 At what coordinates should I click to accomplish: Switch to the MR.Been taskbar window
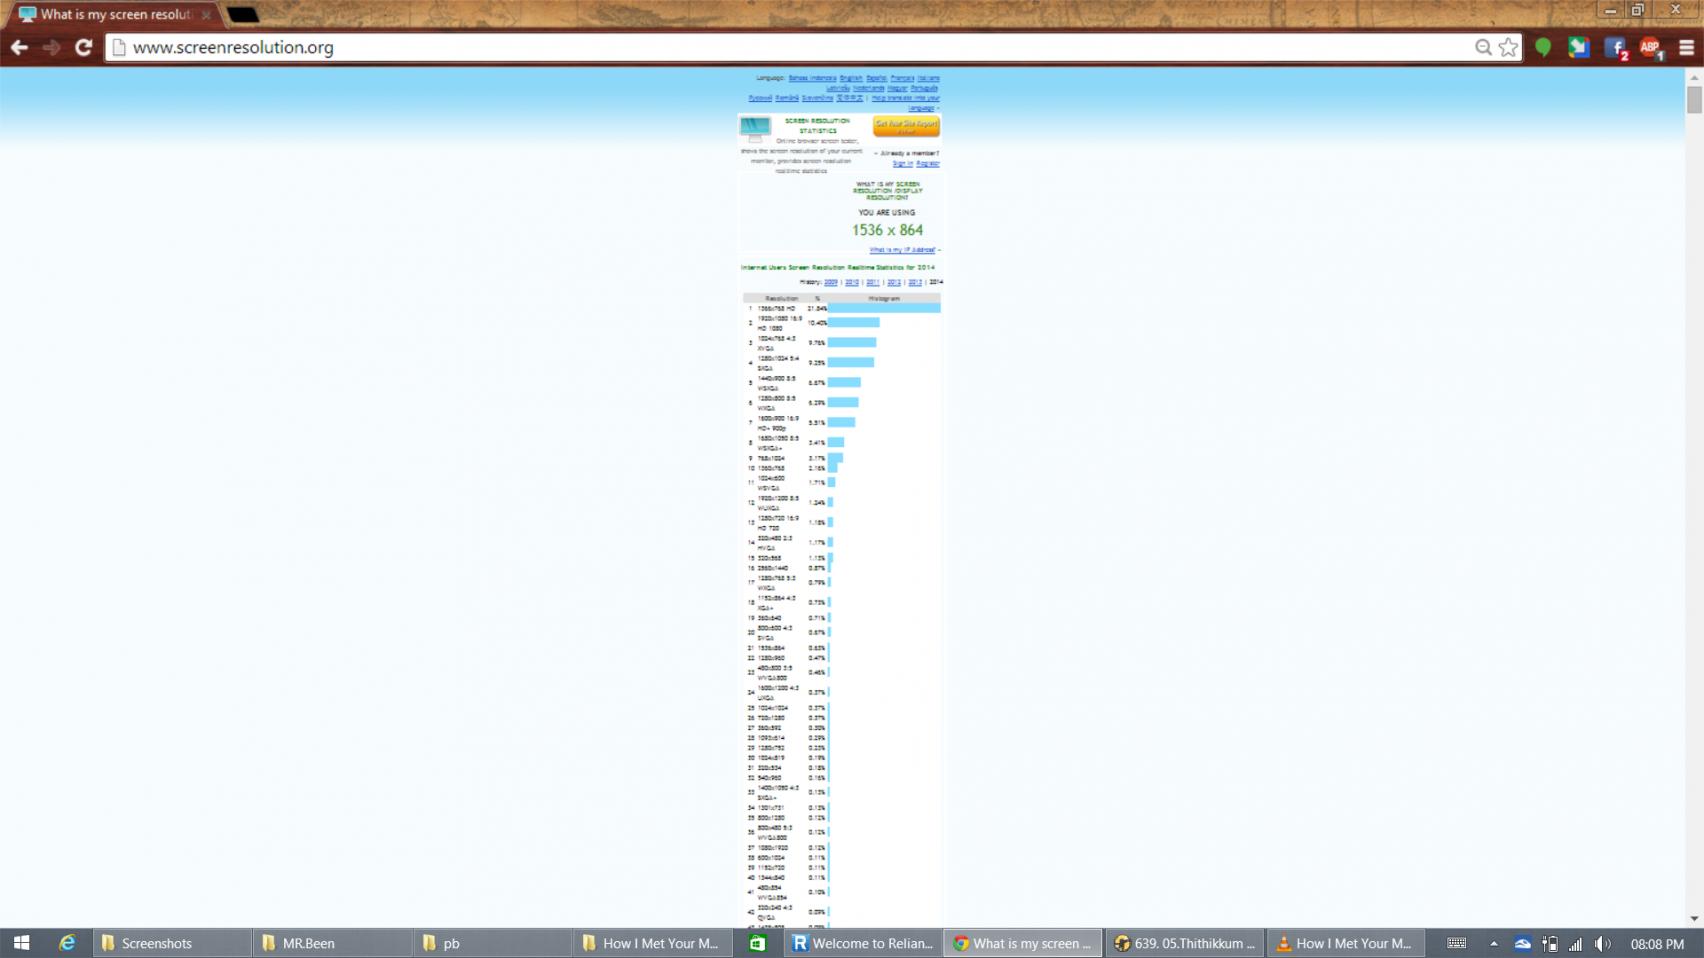(x=332, y=943)
